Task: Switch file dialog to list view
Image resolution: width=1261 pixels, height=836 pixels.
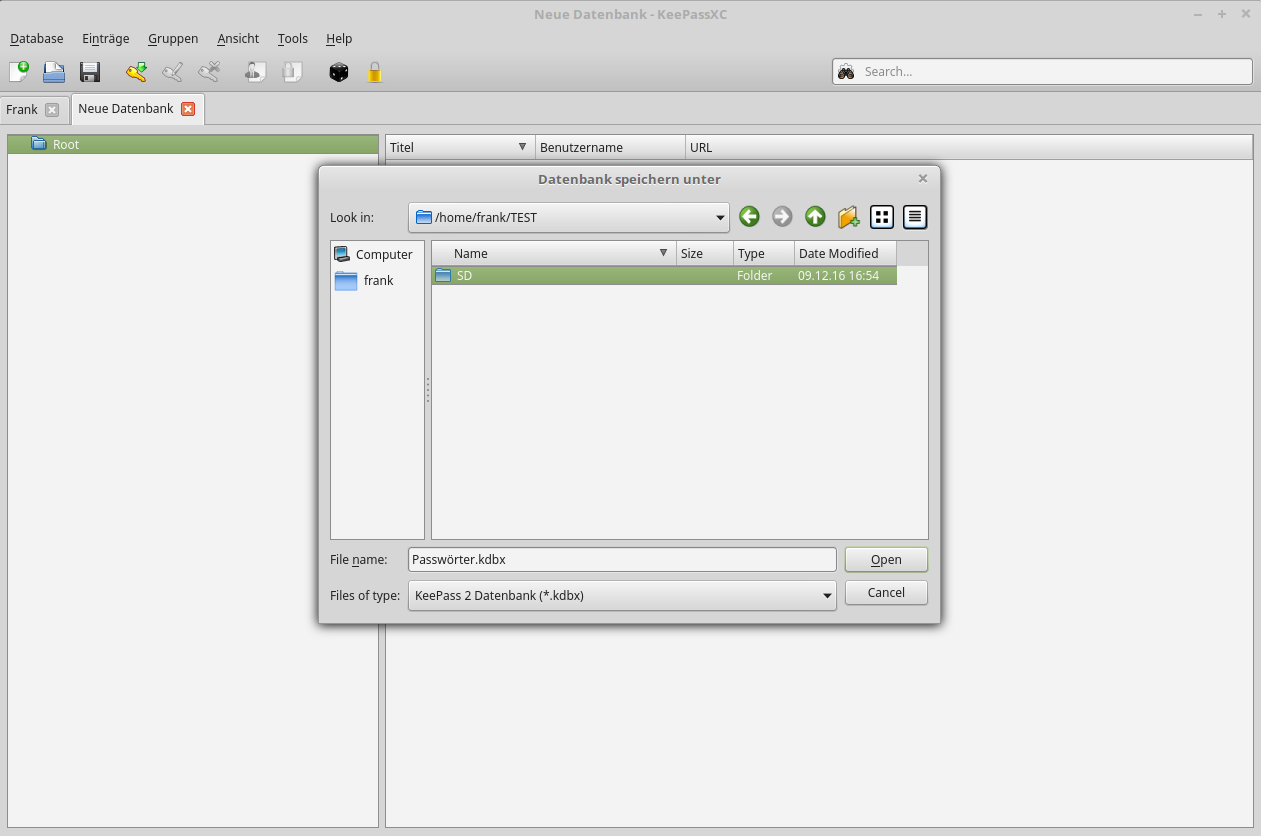Action: (x=882, y=216)
